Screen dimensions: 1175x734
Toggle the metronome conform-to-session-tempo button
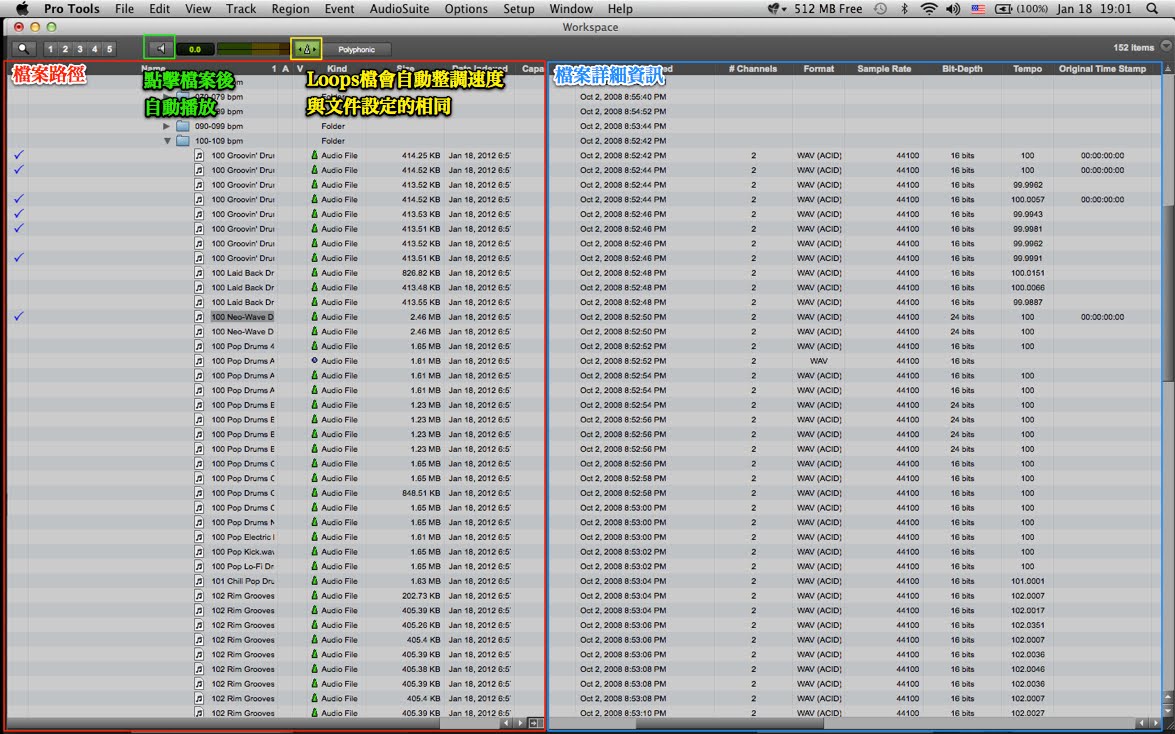point(306,49)
